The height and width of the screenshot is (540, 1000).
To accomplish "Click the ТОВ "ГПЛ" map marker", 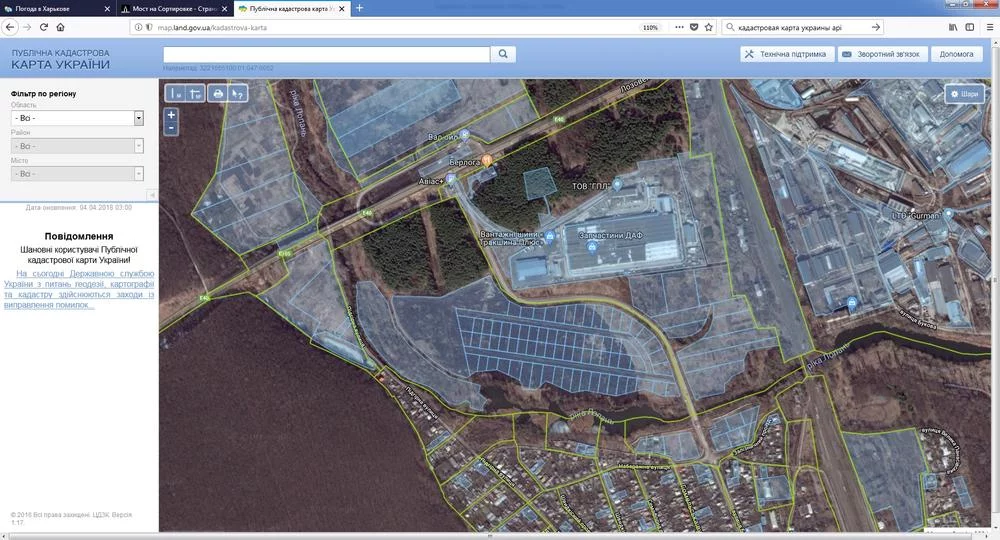I will (x=617, y=185).
